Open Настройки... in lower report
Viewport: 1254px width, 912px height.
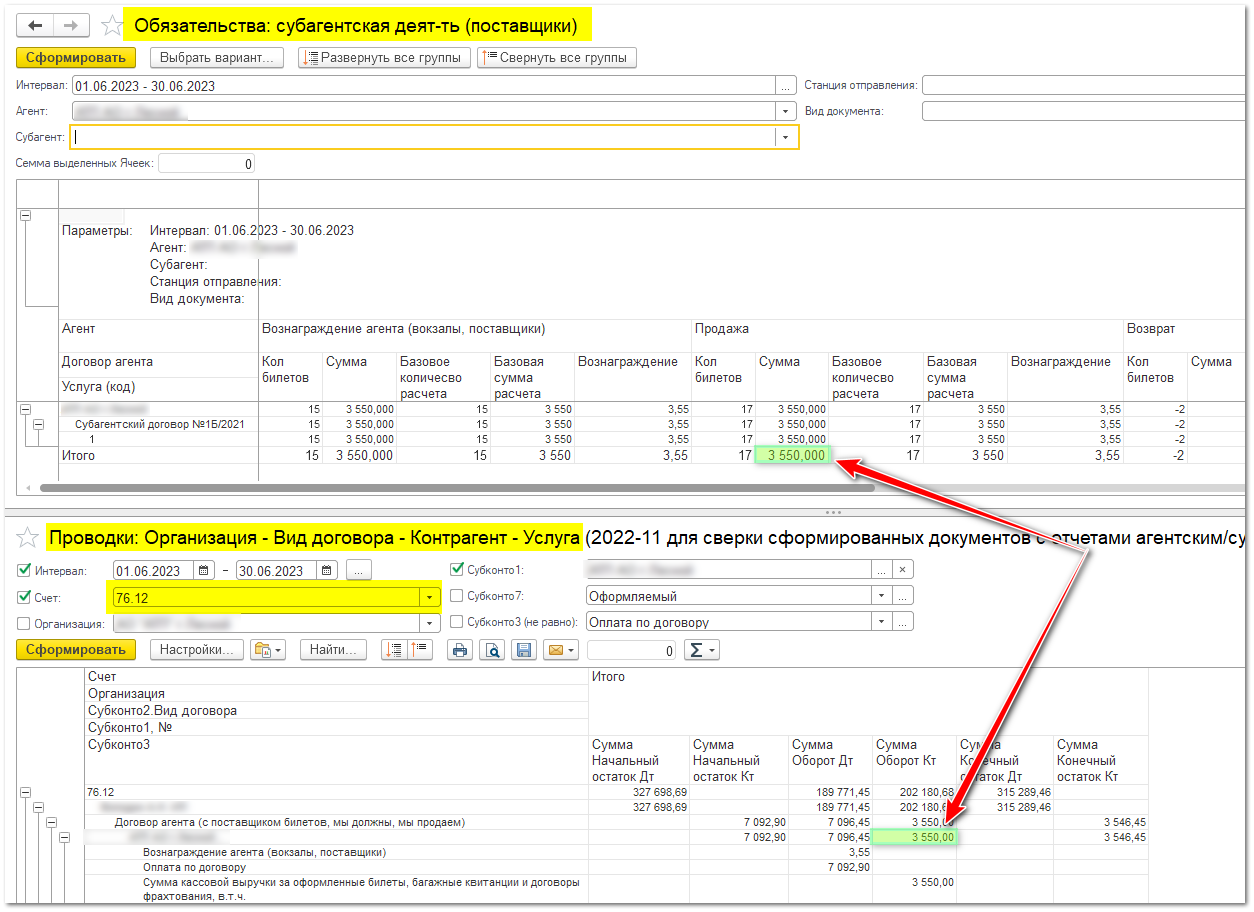196,650
